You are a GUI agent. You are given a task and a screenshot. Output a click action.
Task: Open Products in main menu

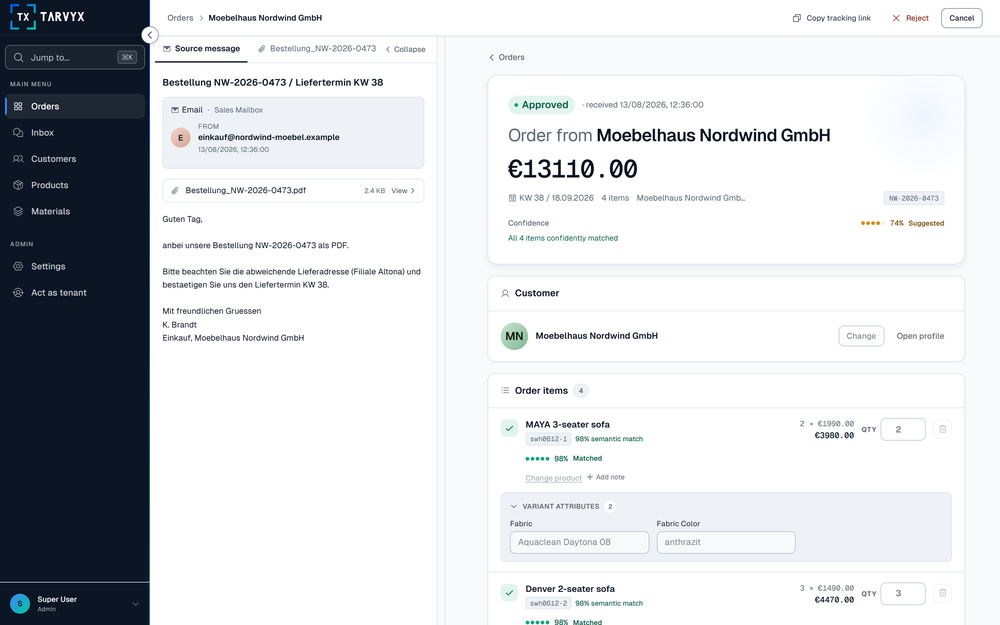click(75, 185)
